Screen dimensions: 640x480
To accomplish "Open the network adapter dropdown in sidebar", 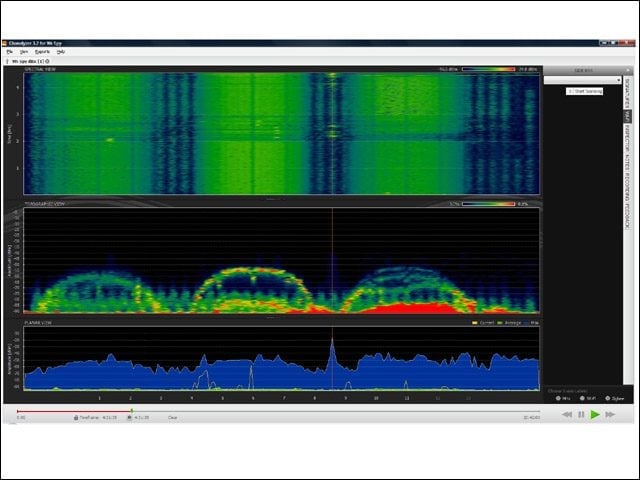I will click(582, 80).
